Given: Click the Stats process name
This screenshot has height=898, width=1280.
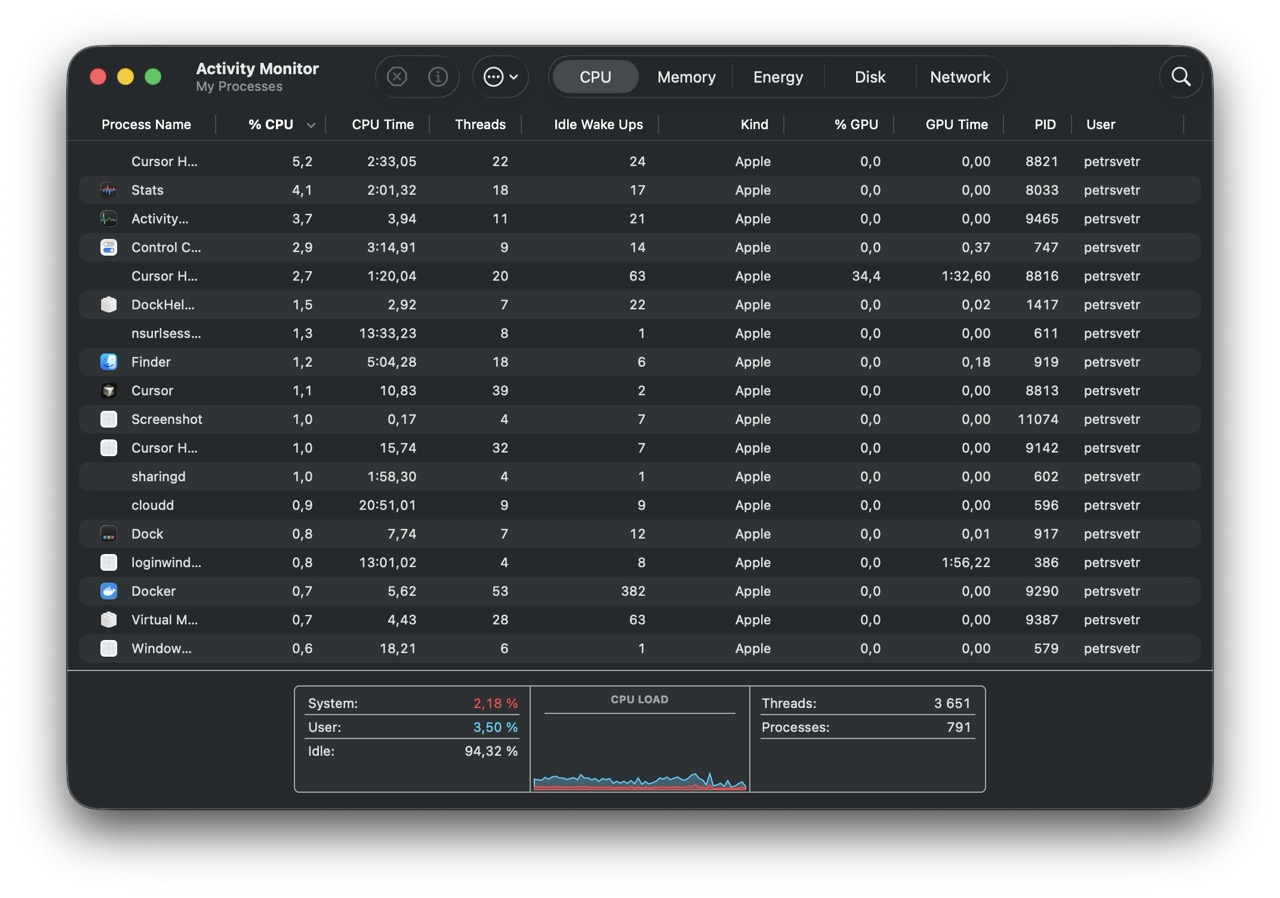Looking at the screenshot, I should [147, 190].
